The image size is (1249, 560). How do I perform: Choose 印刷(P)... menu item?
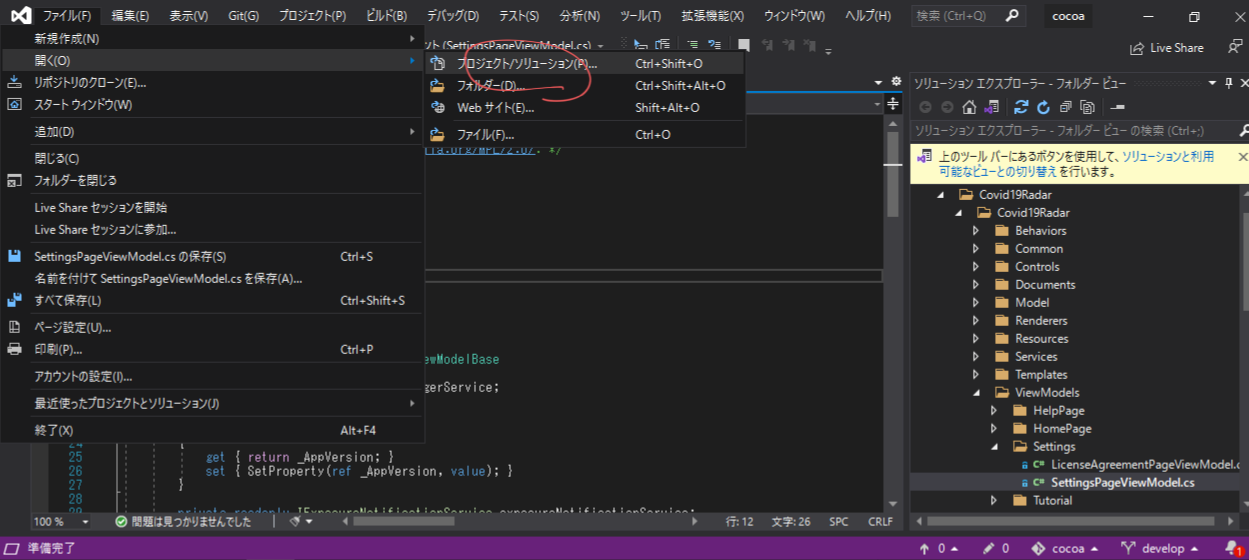coord(212,349)
